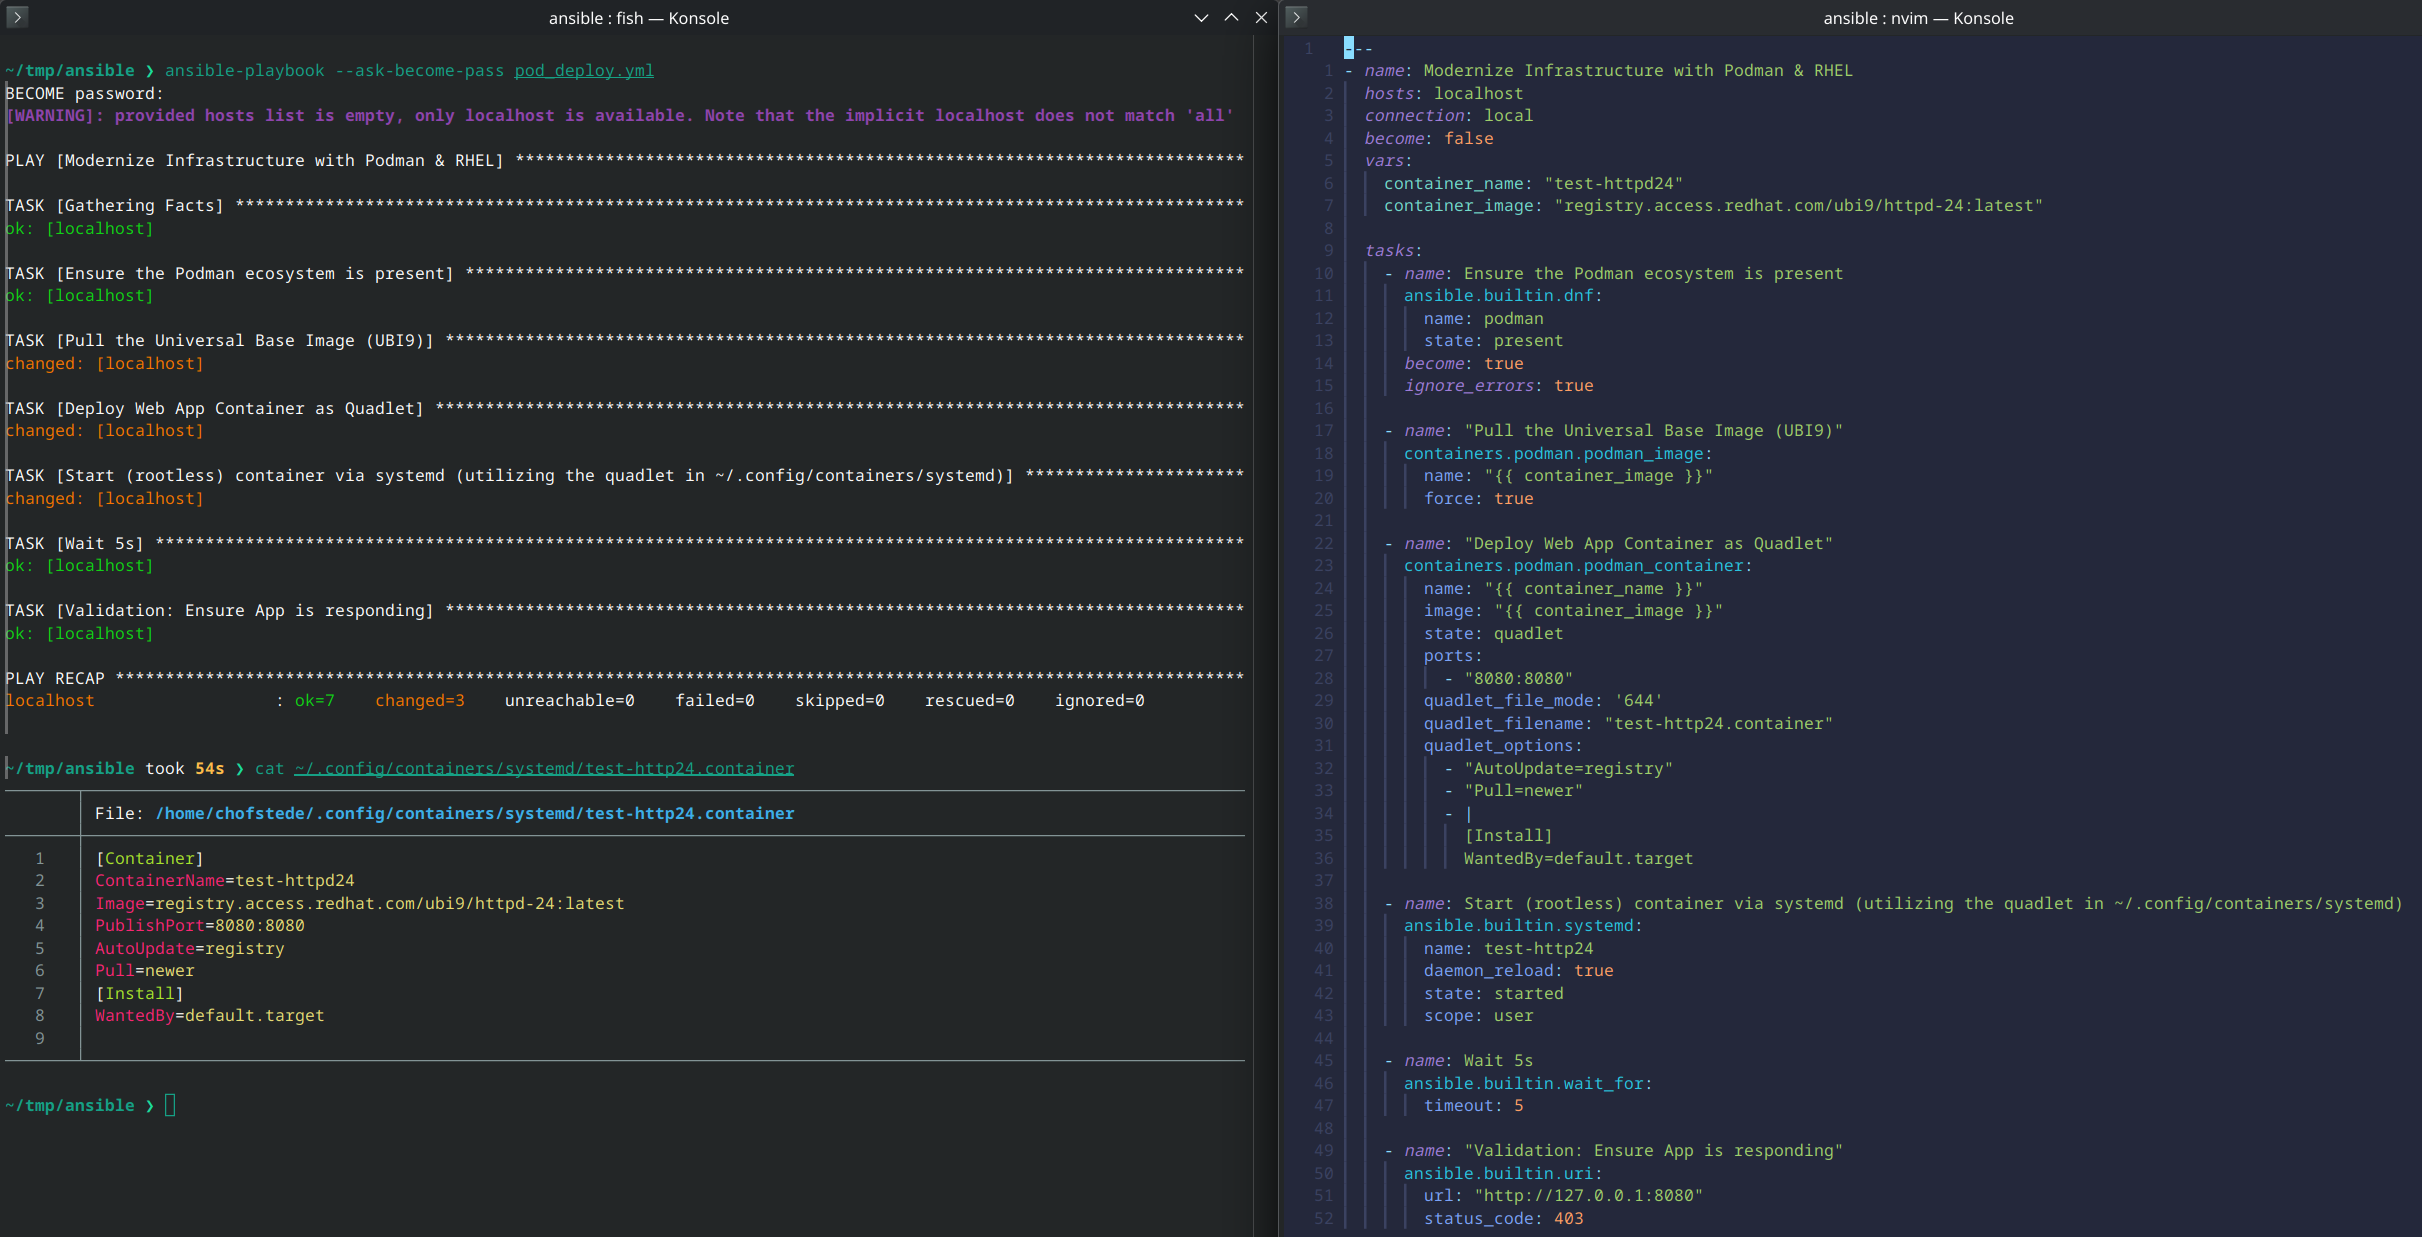
Task: Click the test-http24.container path in cat command
Action: (544, 768)
